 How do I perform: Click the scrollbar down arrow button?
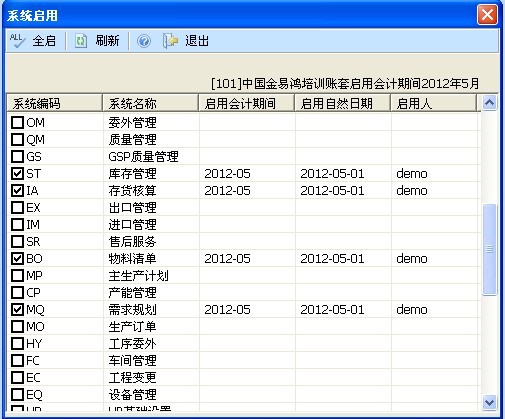coord(490,403)
